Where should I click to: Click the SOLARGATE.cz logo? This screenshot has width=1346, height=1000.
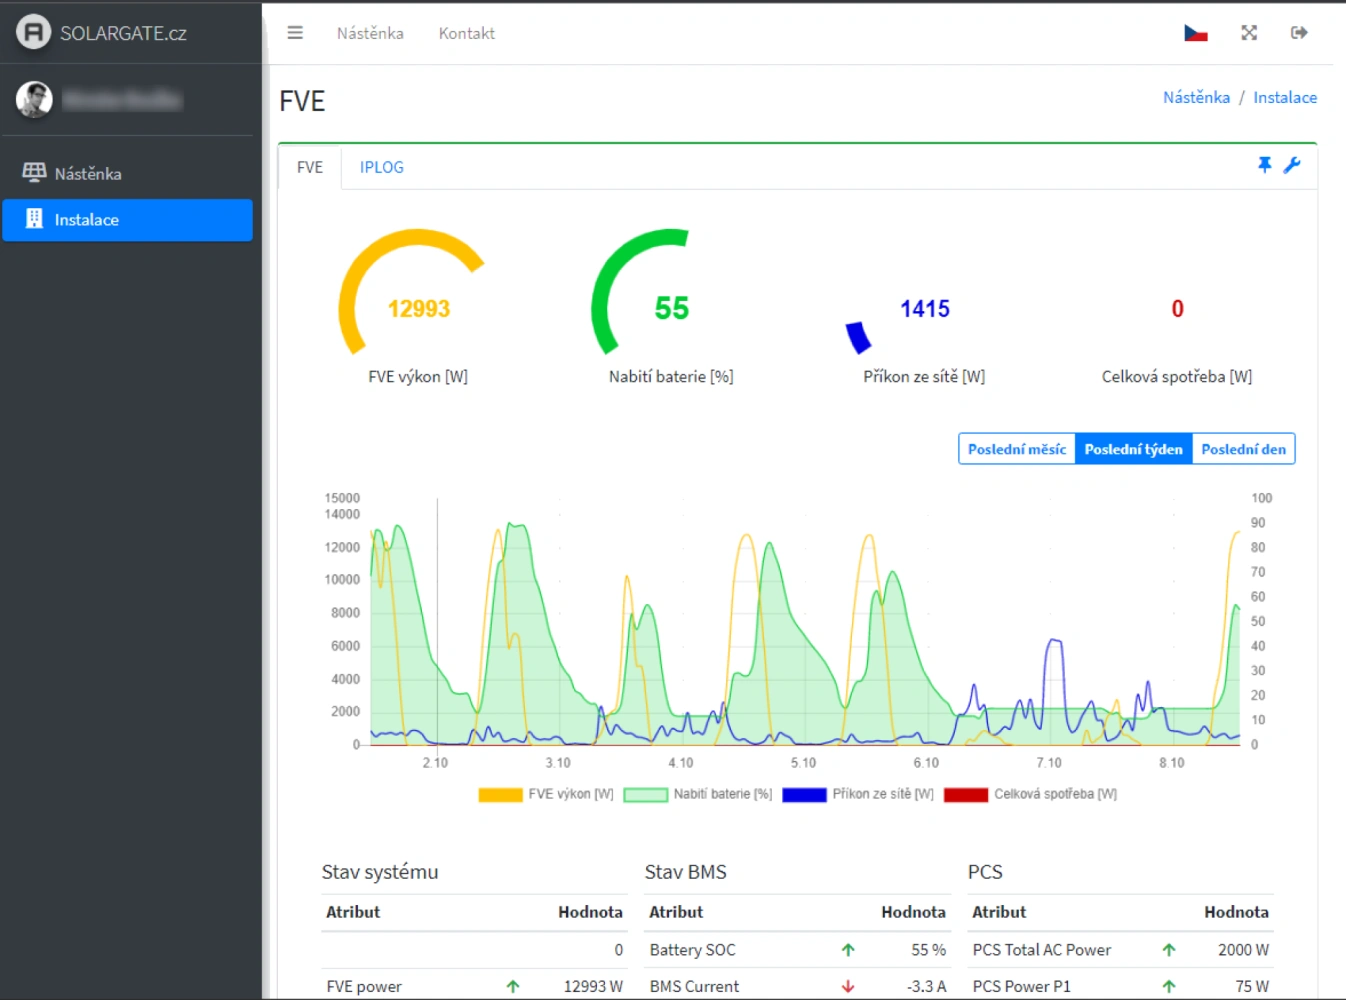pyautogui.click(x=102, y=33)
